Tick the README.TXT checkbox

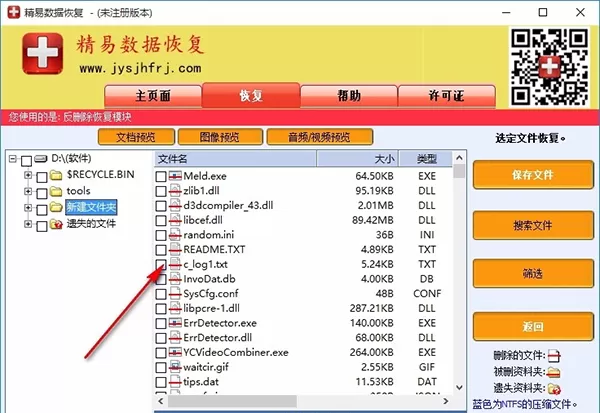(x=161, y=250)
